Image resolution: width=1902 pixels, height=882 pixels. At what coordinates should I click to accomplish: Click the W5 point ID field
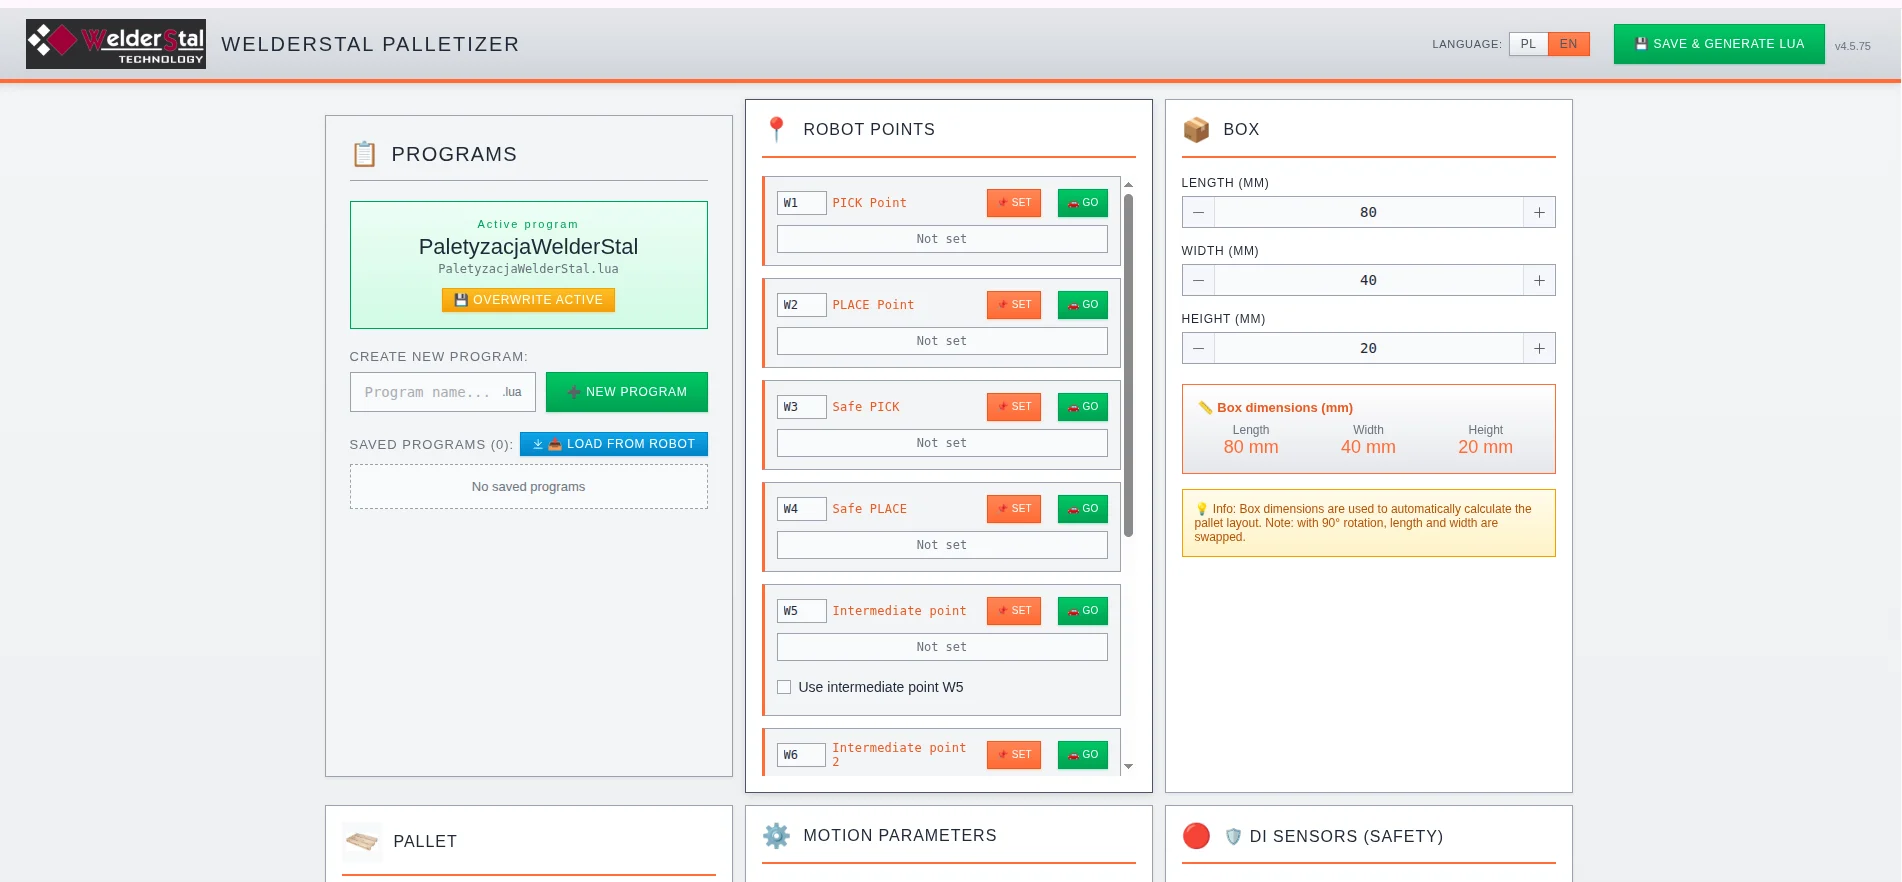coord(802,611)
